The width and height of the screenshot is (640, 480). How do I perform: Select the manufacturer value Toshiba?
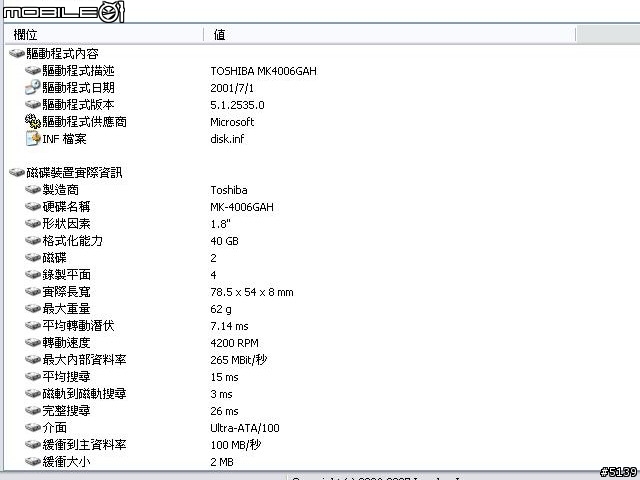tap(229, 190)
